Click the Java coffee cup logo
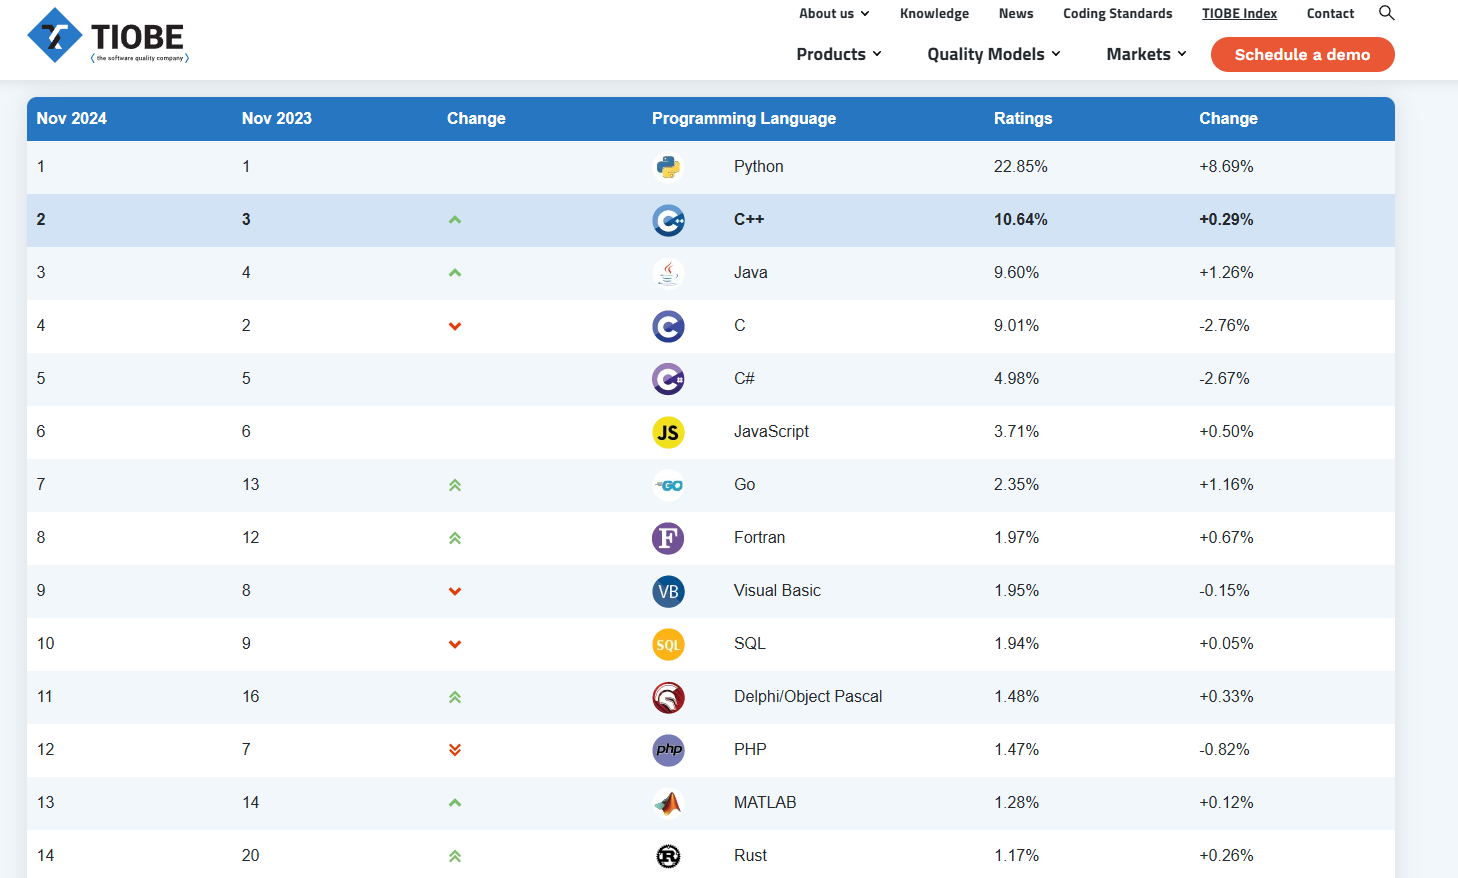The width and height of the screenshot is (1458, 878). 668,273
